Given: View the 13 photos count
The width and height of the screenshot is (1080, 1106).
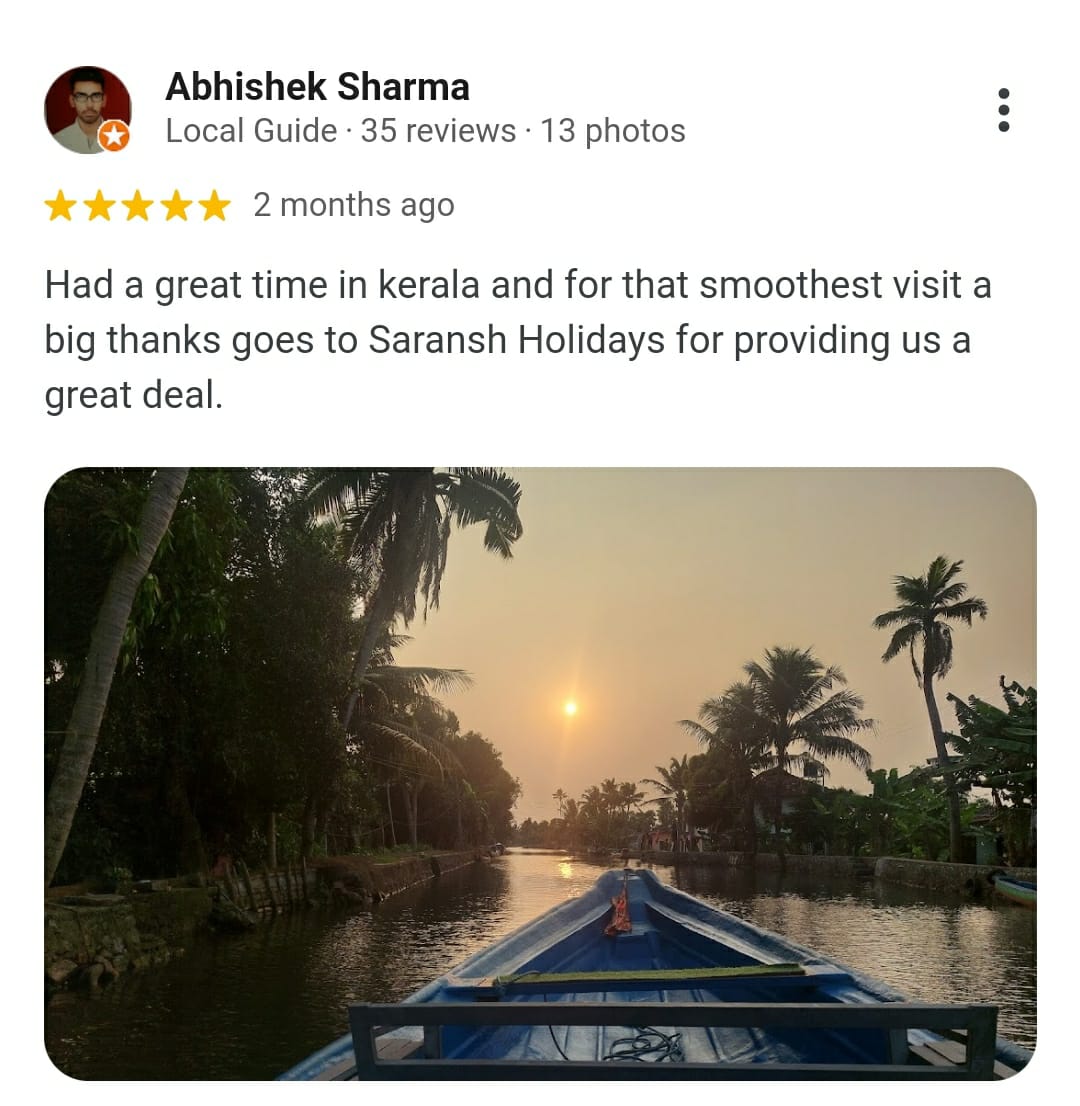Looking at the screenshot, I should pos(613,131).
